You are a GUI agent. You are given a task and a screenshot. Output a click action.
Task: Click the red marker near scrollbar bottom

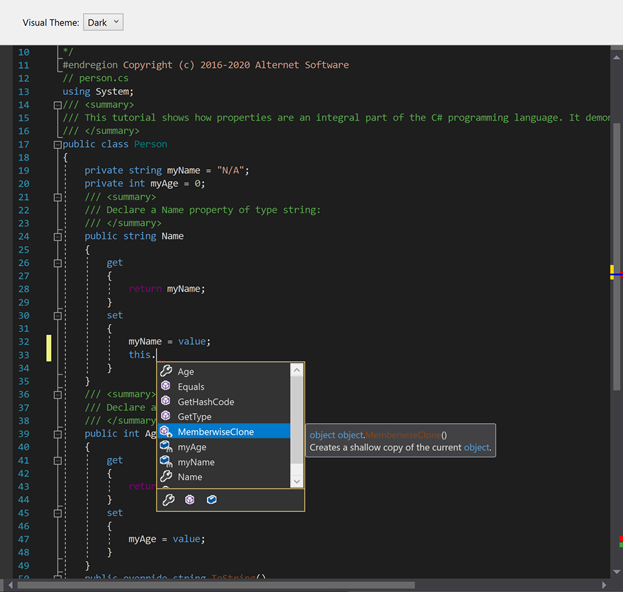pyautogui.click(x=621, y=539)
